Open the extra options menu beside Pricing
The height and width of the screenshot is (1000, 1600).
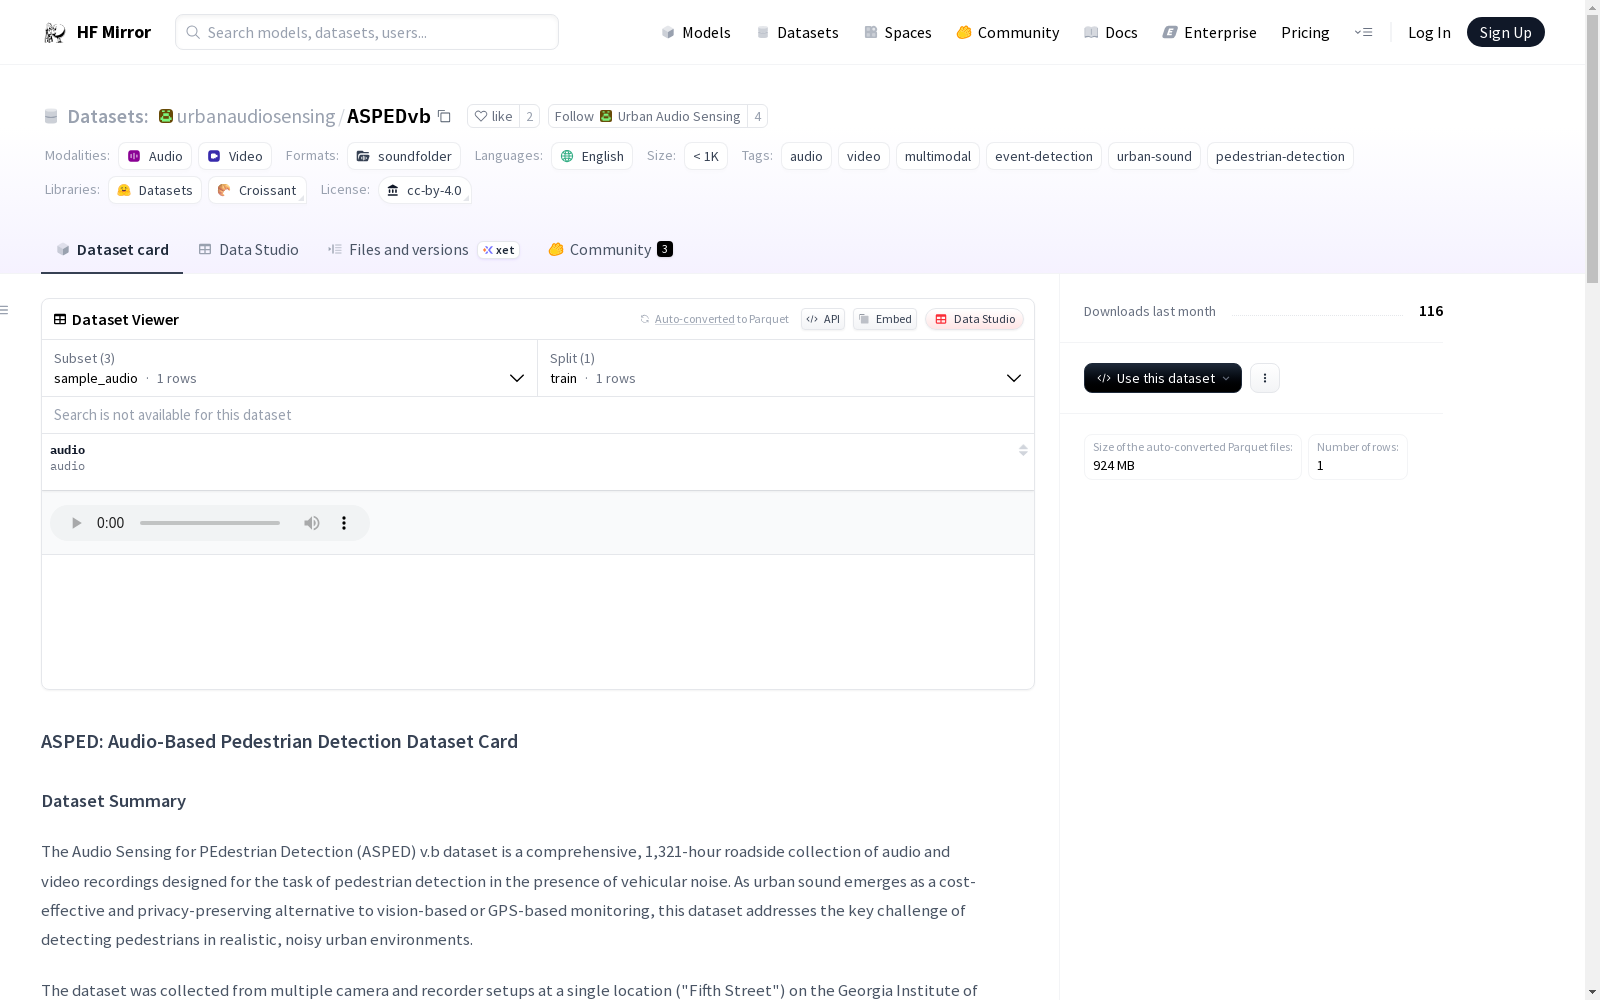tap(1363, 32)
